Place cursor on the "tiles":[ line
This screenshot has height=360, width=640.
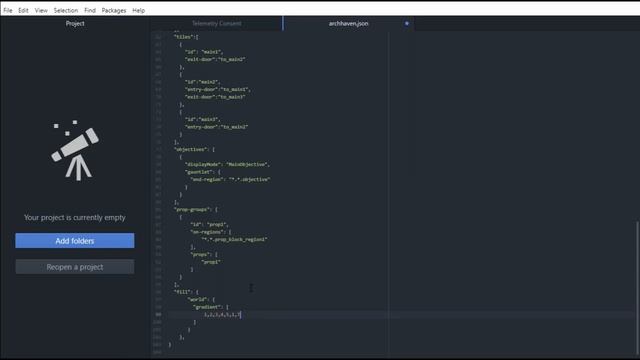pos(186,37)
